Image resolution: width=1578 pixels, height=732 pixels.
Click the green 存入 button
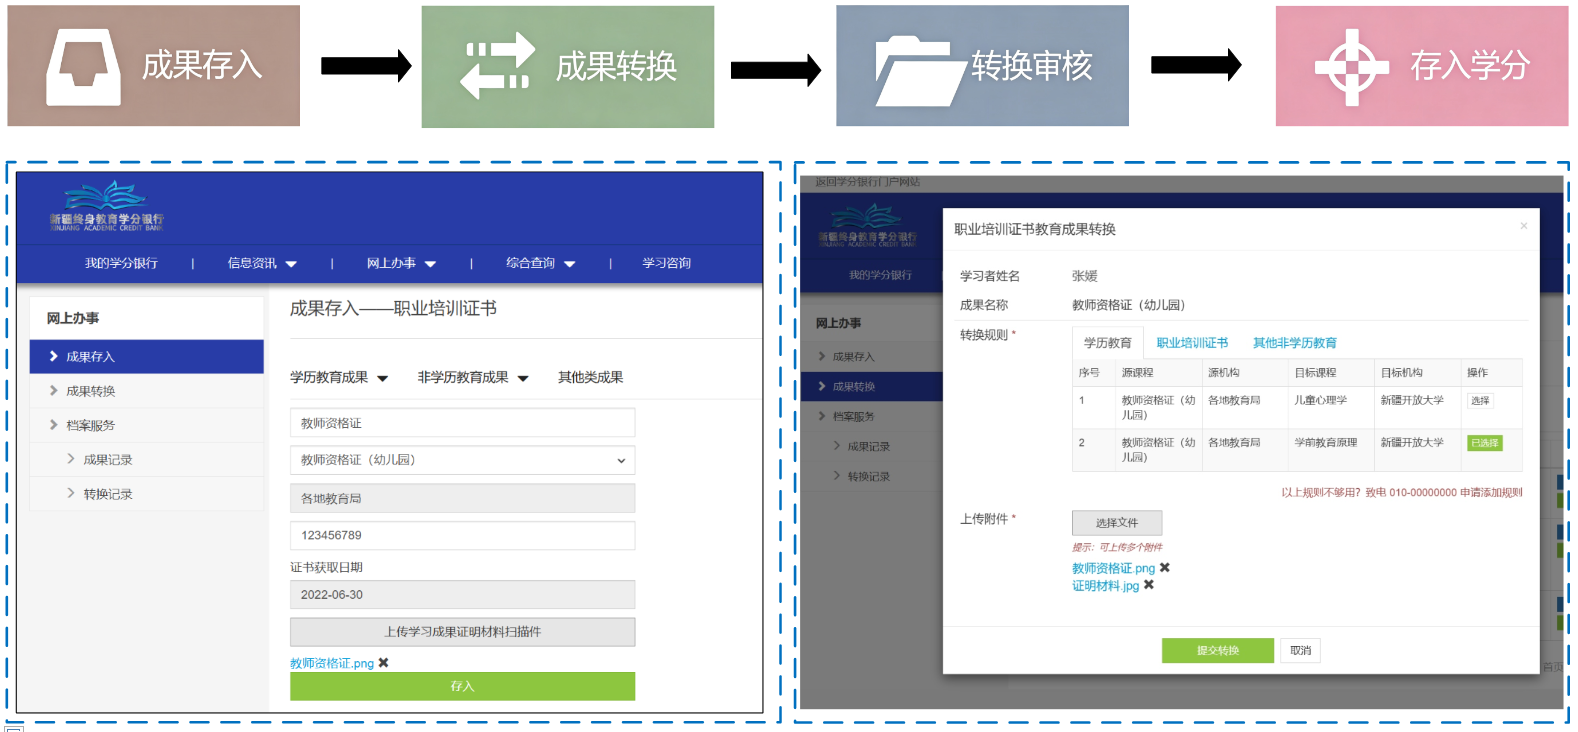[462, 686]
